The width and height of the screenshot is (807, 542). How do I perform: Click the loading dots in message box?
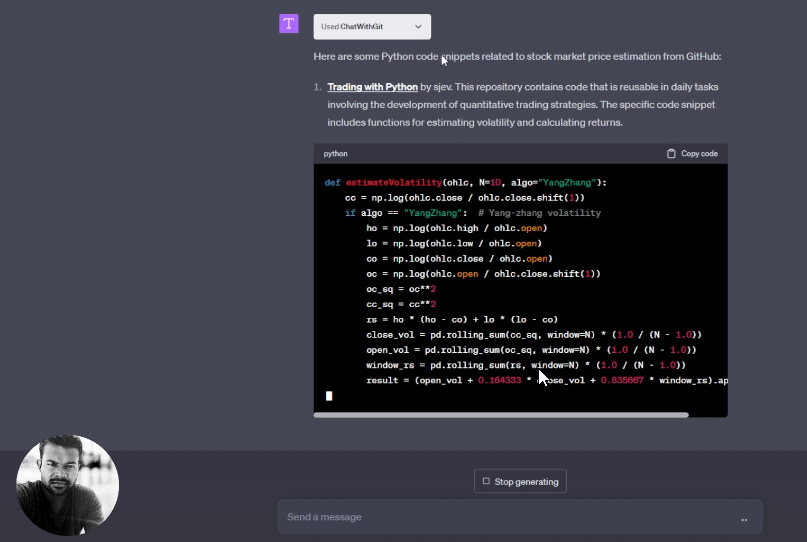coord(744,519)
